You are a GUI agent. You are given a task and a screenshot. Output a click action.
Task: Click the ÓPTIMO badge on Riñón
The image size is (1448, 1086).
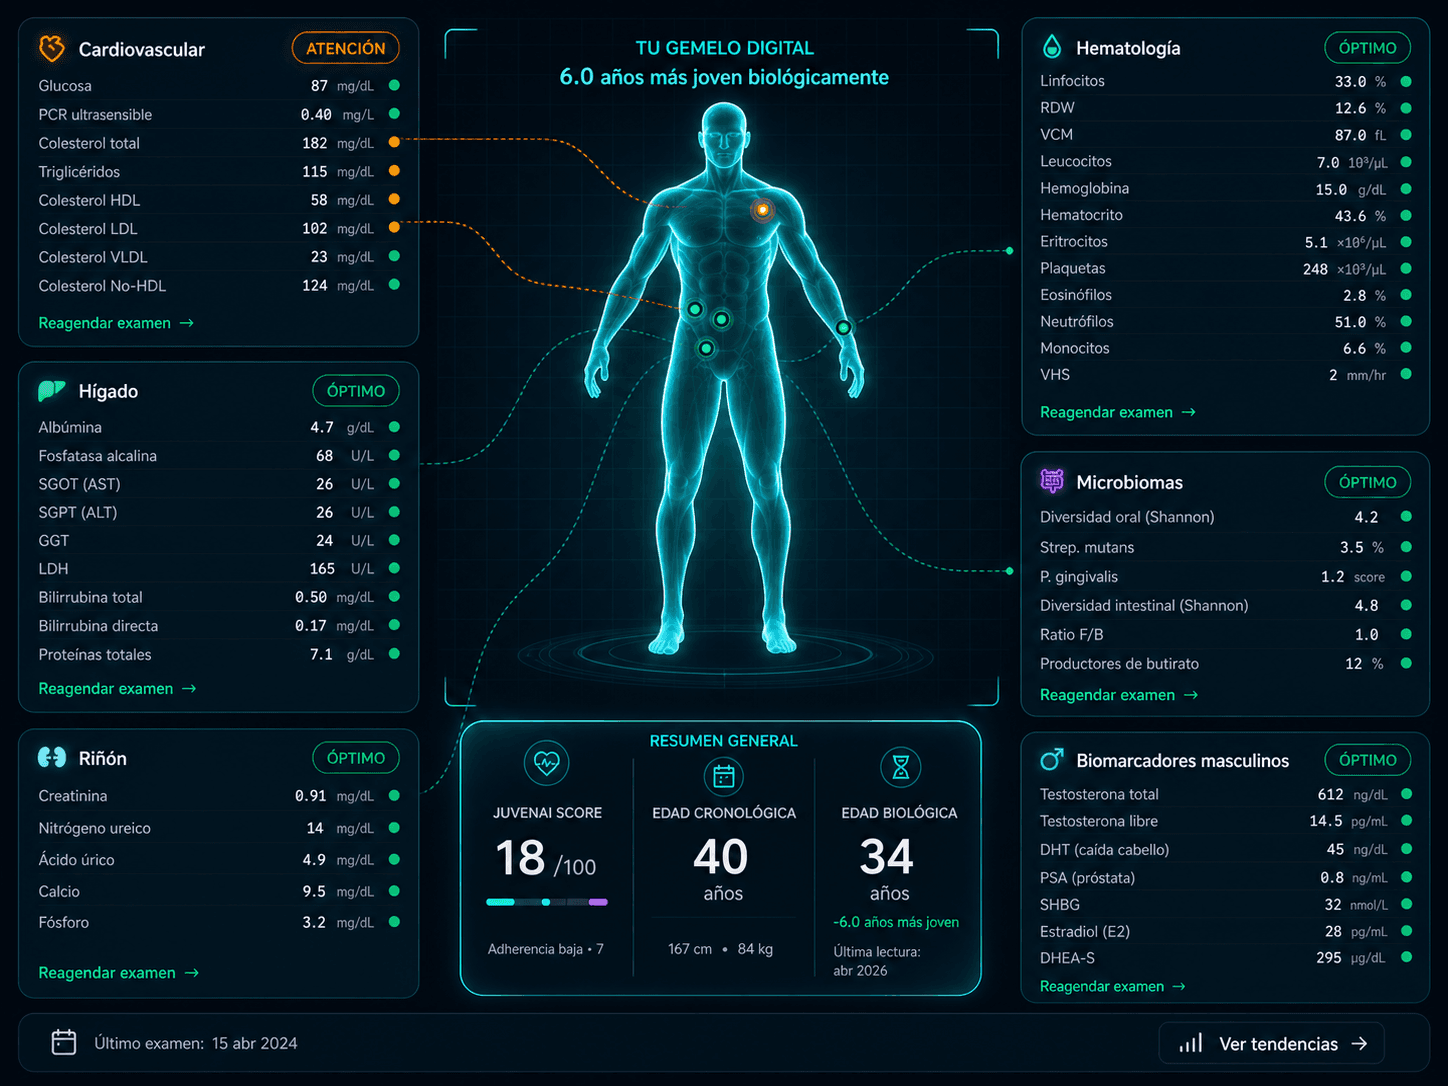tap(356, 758)
